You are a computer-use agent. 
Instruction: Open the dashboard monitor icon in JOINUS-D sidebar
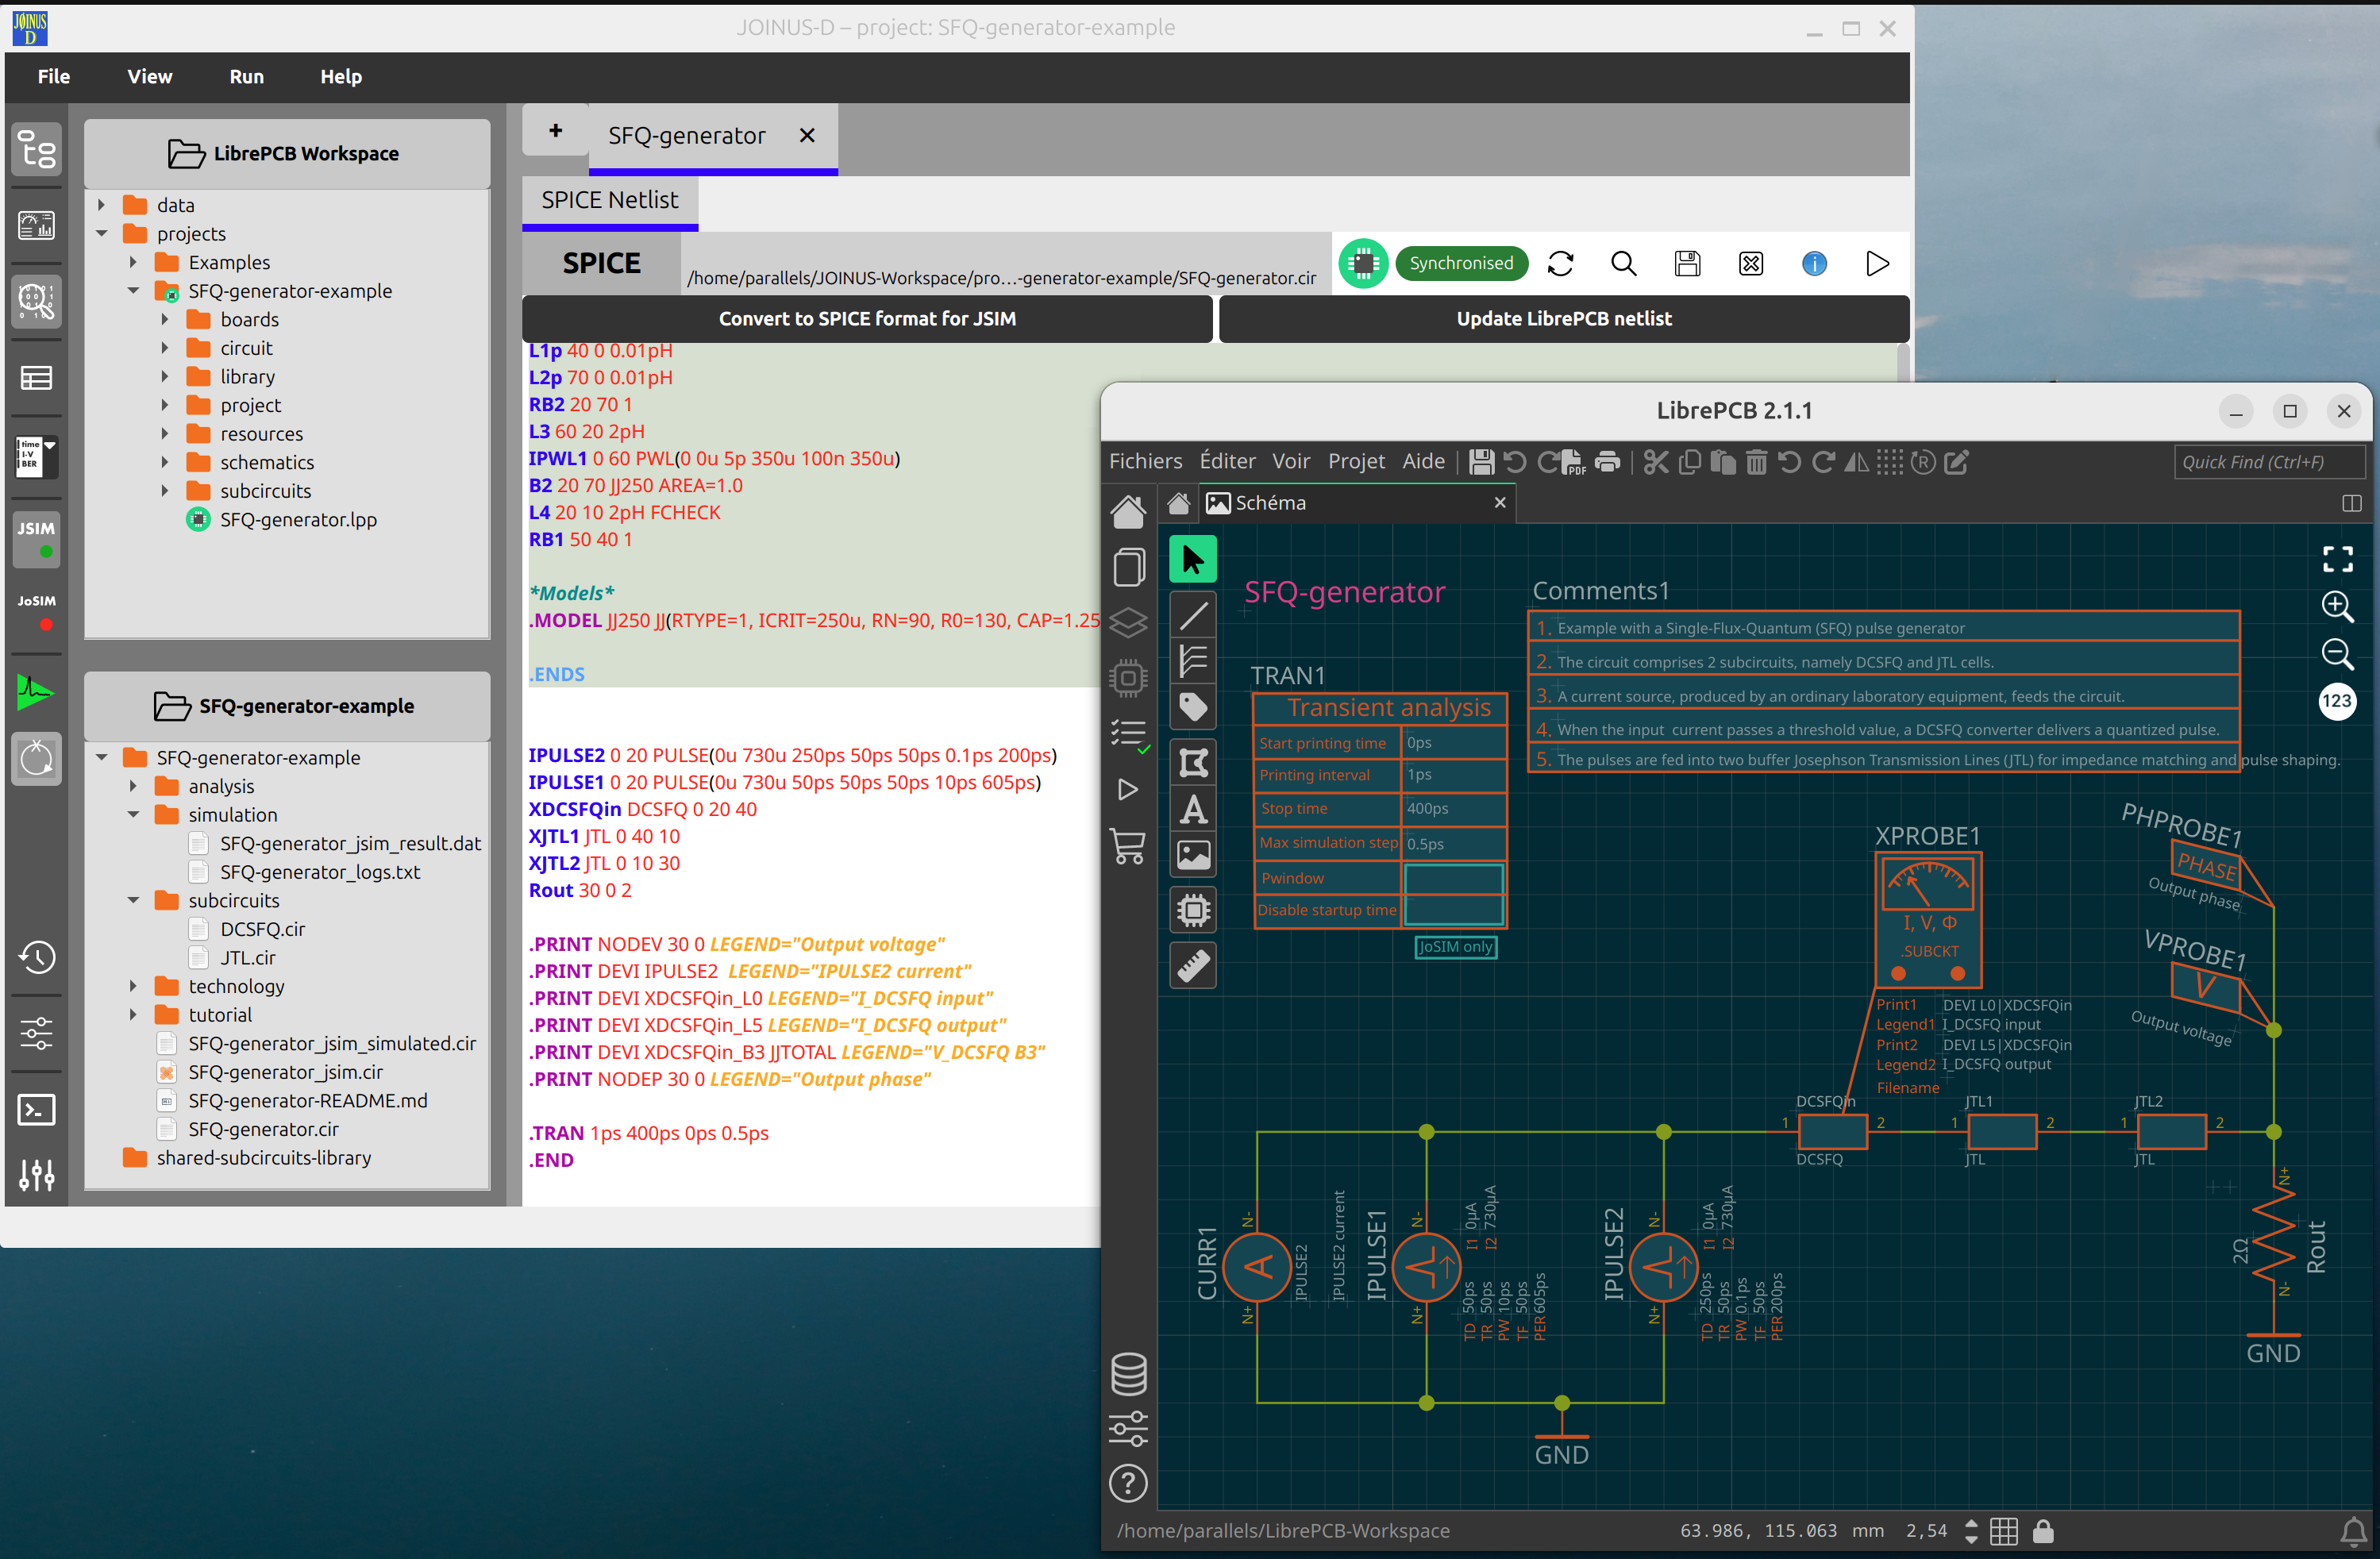pos(37,225)
